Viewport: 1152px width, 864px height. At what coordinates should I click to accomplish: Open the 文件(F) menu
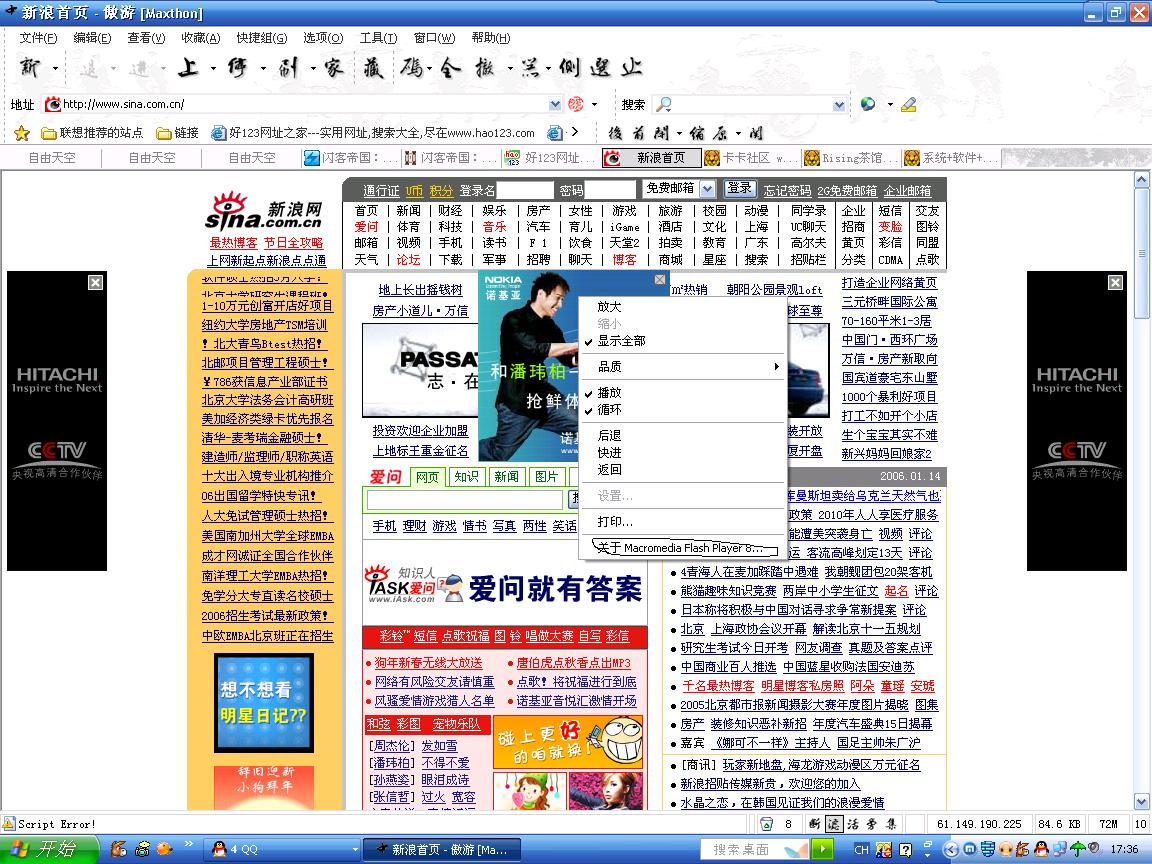(x=37, y=37)
